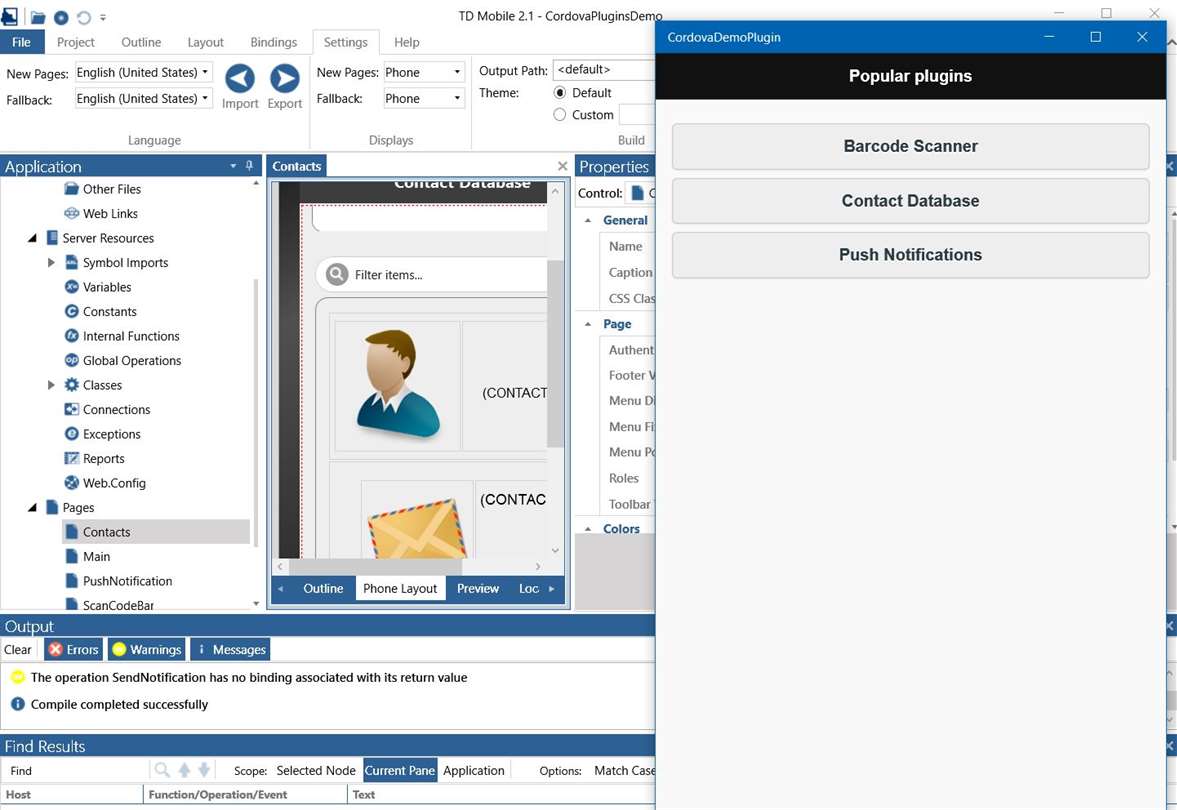Open the Help ribbon tab
The width and height of the screenshot is (1177, 810).
point(407,42)
